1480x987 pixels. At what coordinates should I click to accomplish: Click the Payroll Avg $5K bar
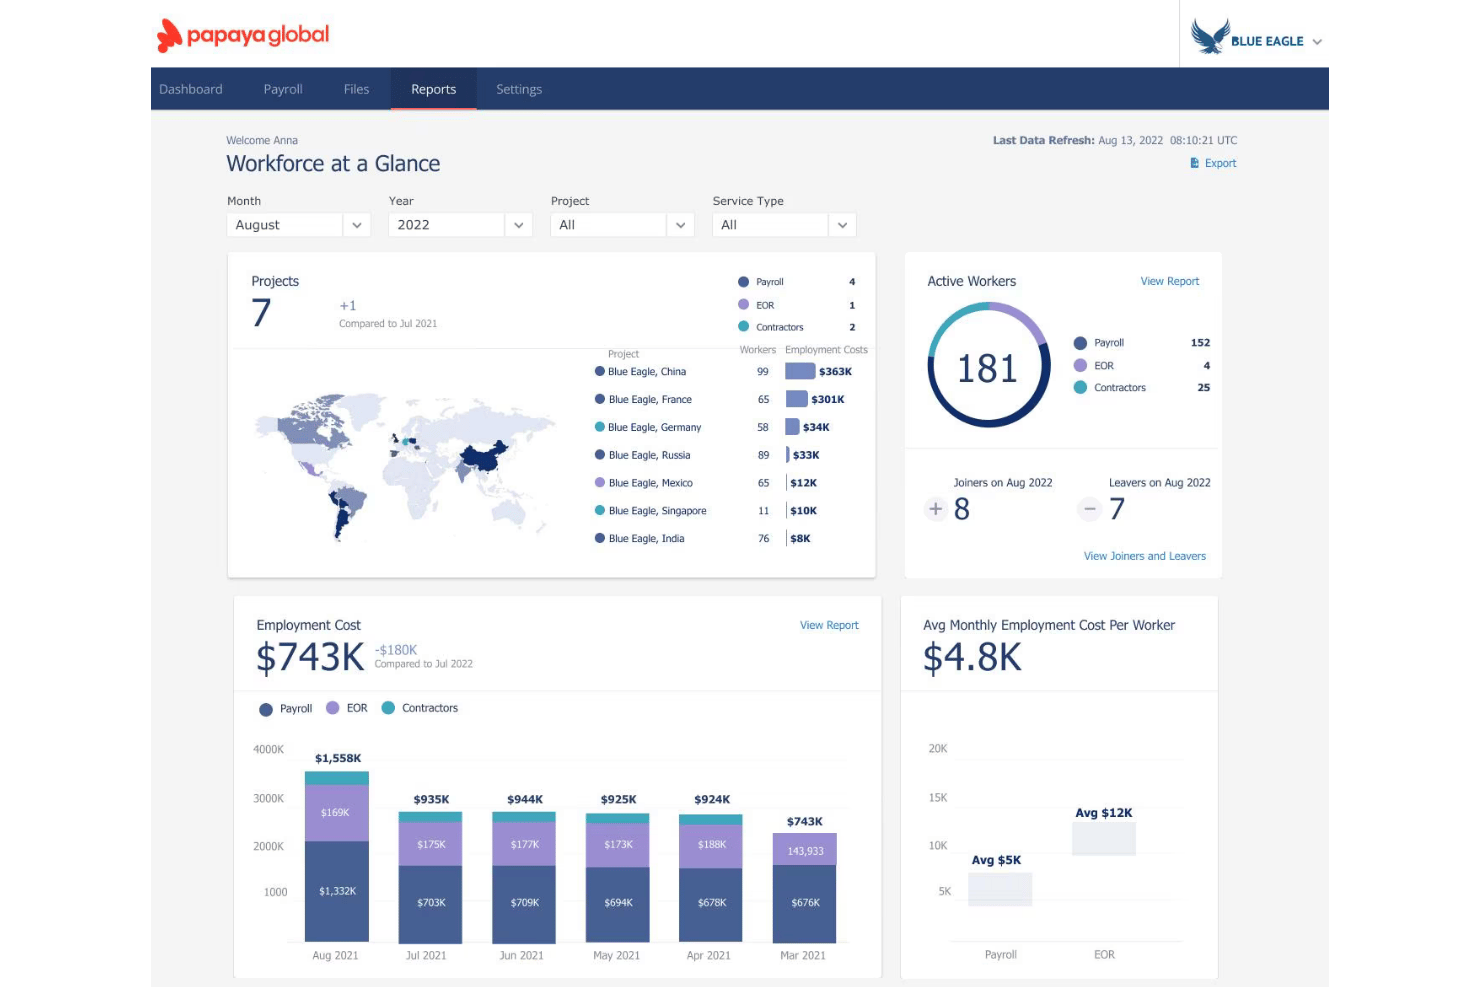1000,889
